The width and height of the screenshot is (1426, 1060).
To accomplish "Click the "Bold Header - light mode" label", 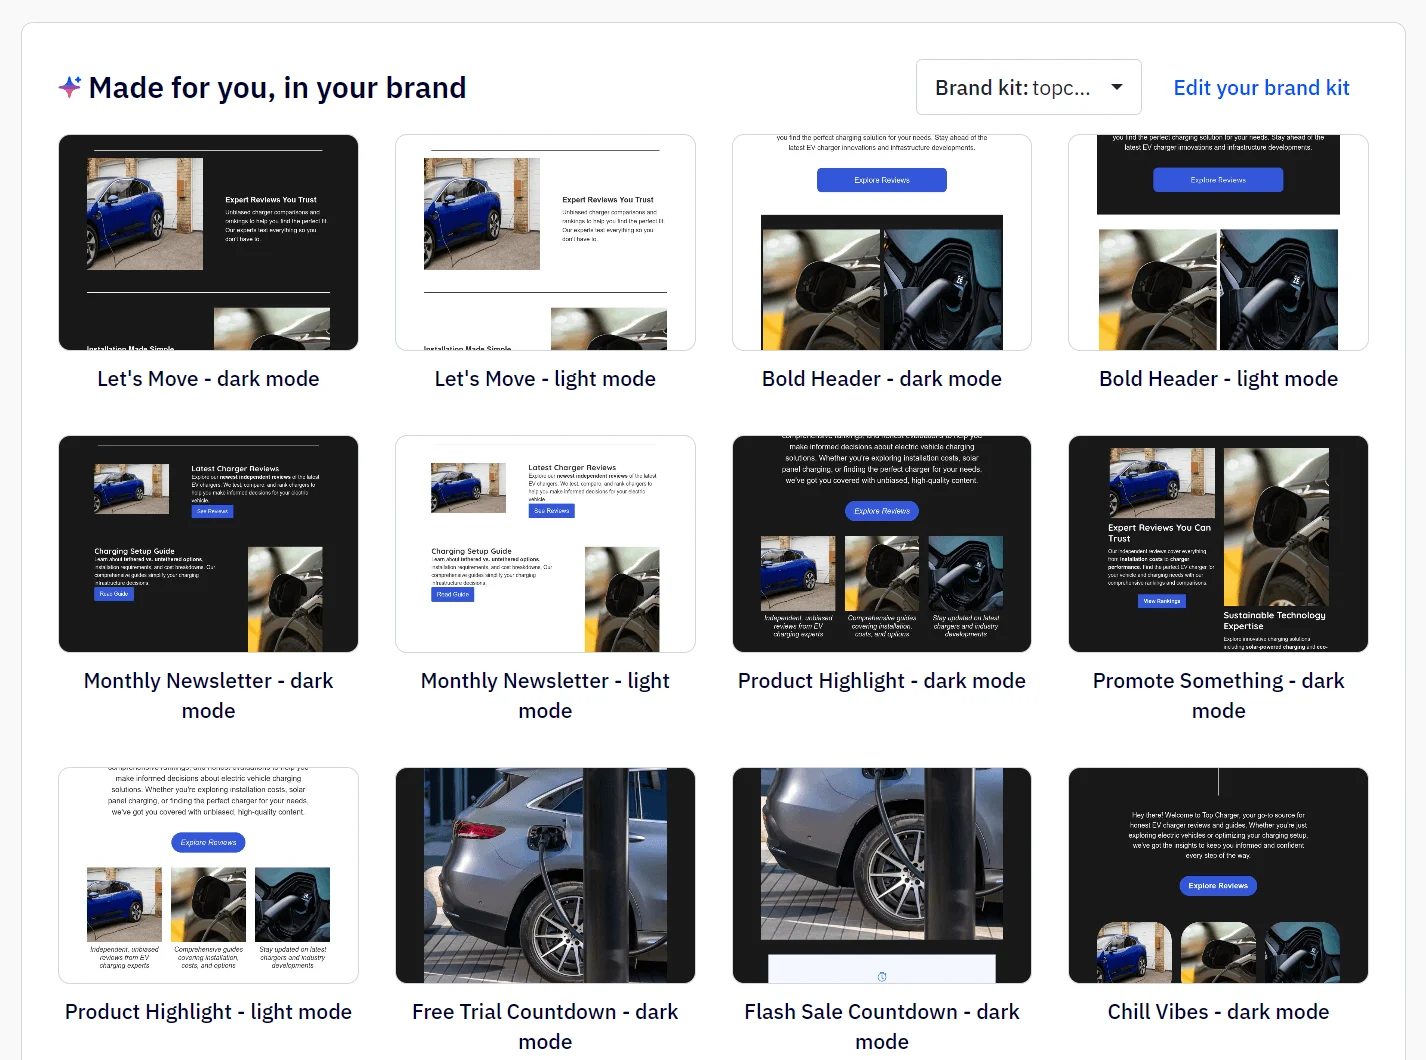I will pyautogui.click(x=1218, y=379).
